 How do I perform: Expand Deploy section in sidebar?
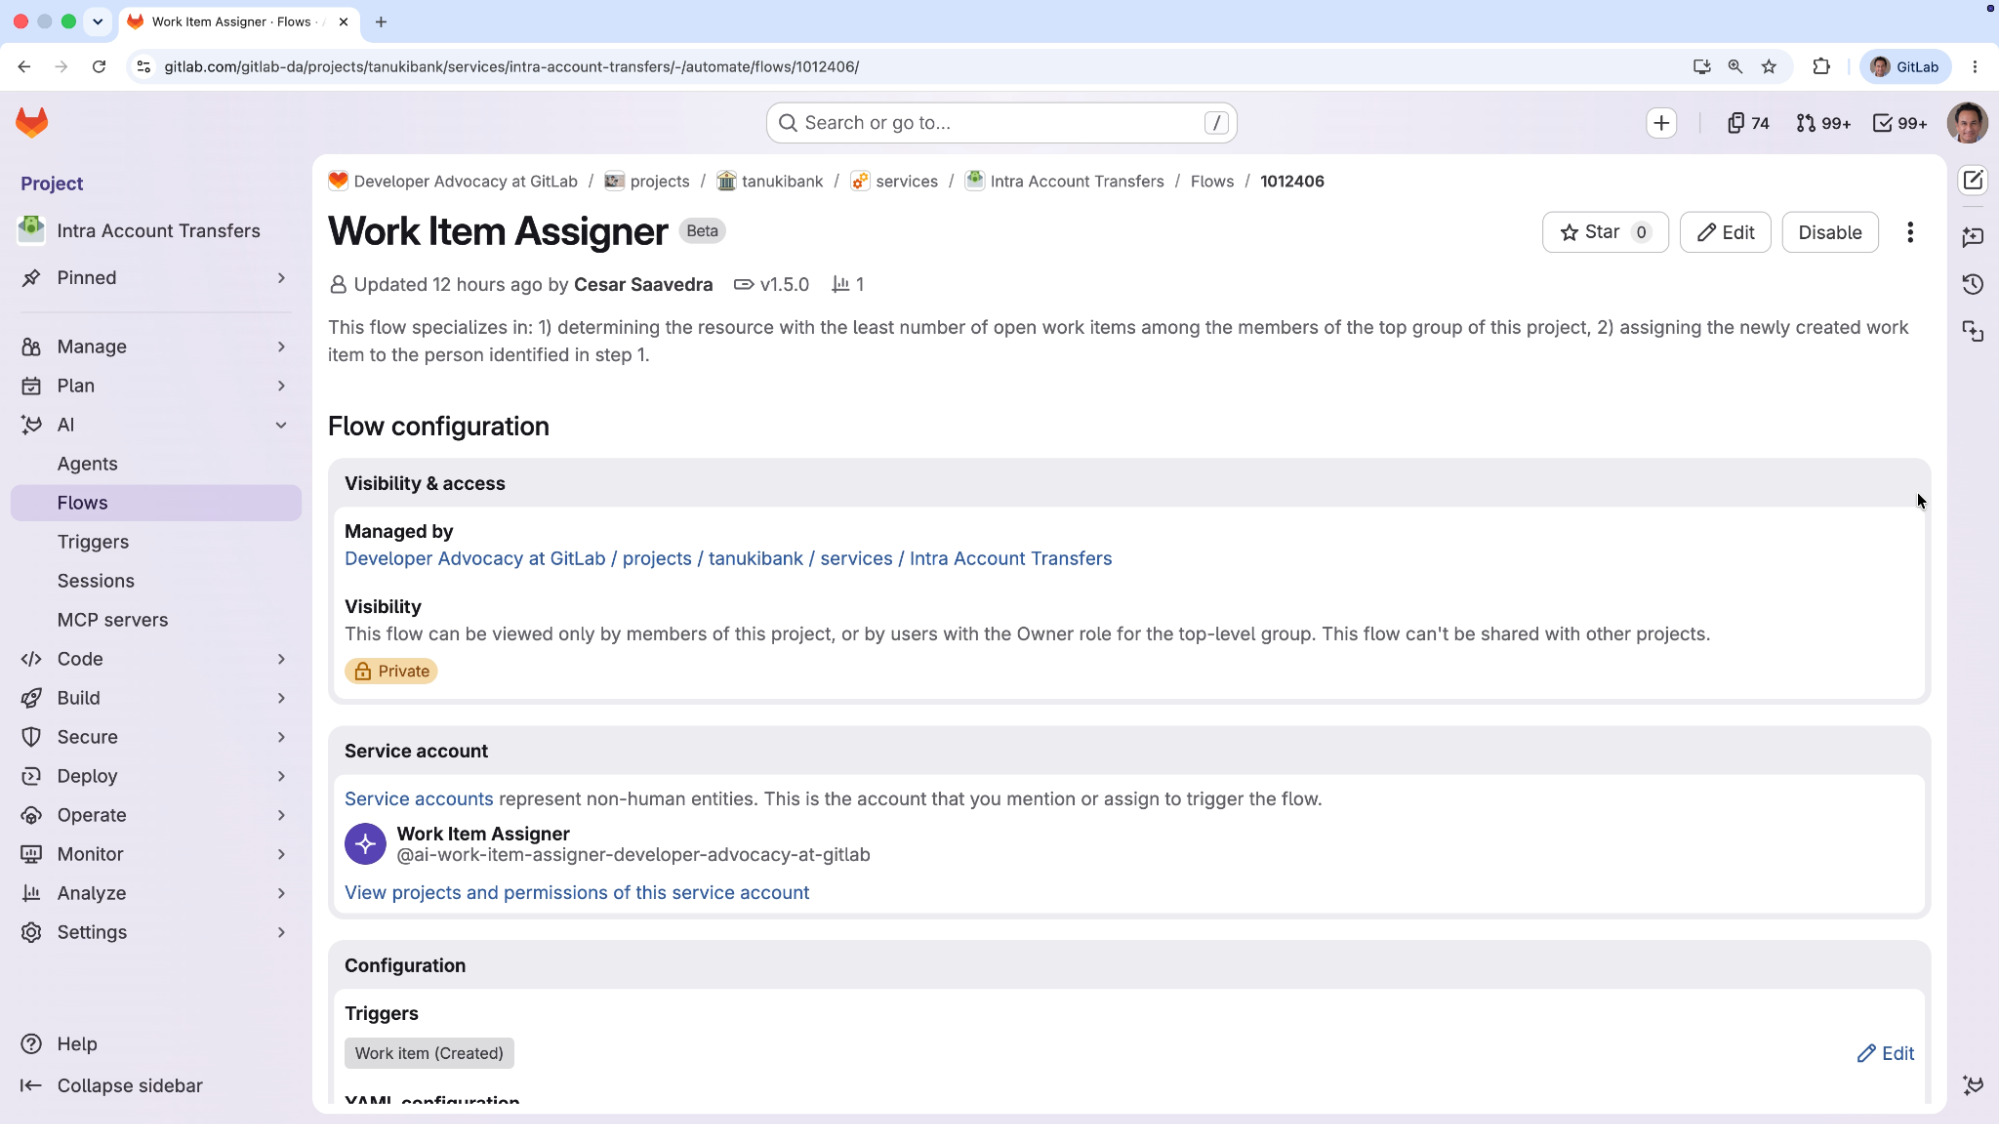pyautogui.click(x=156, y=776)
